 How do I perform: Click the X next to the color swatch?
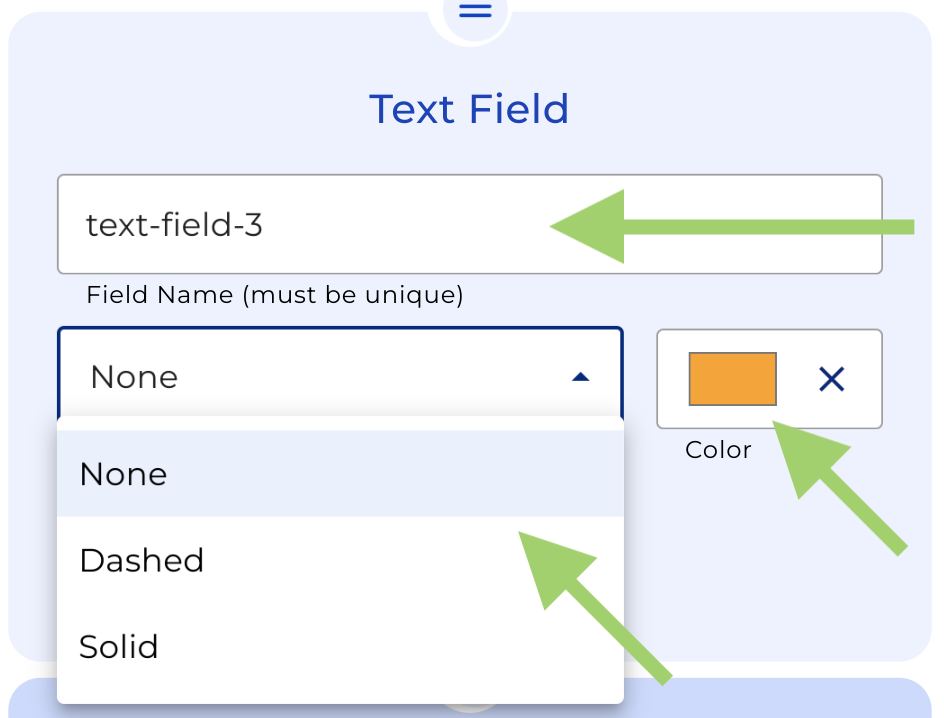coord(829,378)
